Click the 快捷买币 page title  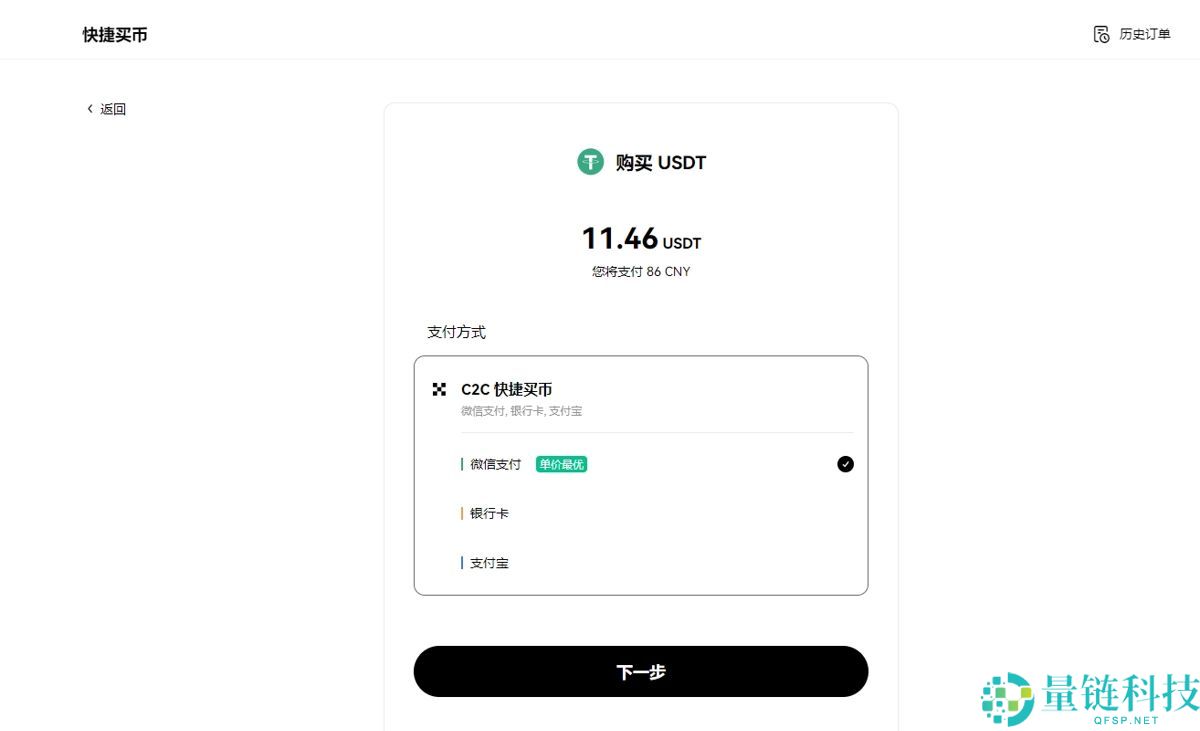coord(113,33)
